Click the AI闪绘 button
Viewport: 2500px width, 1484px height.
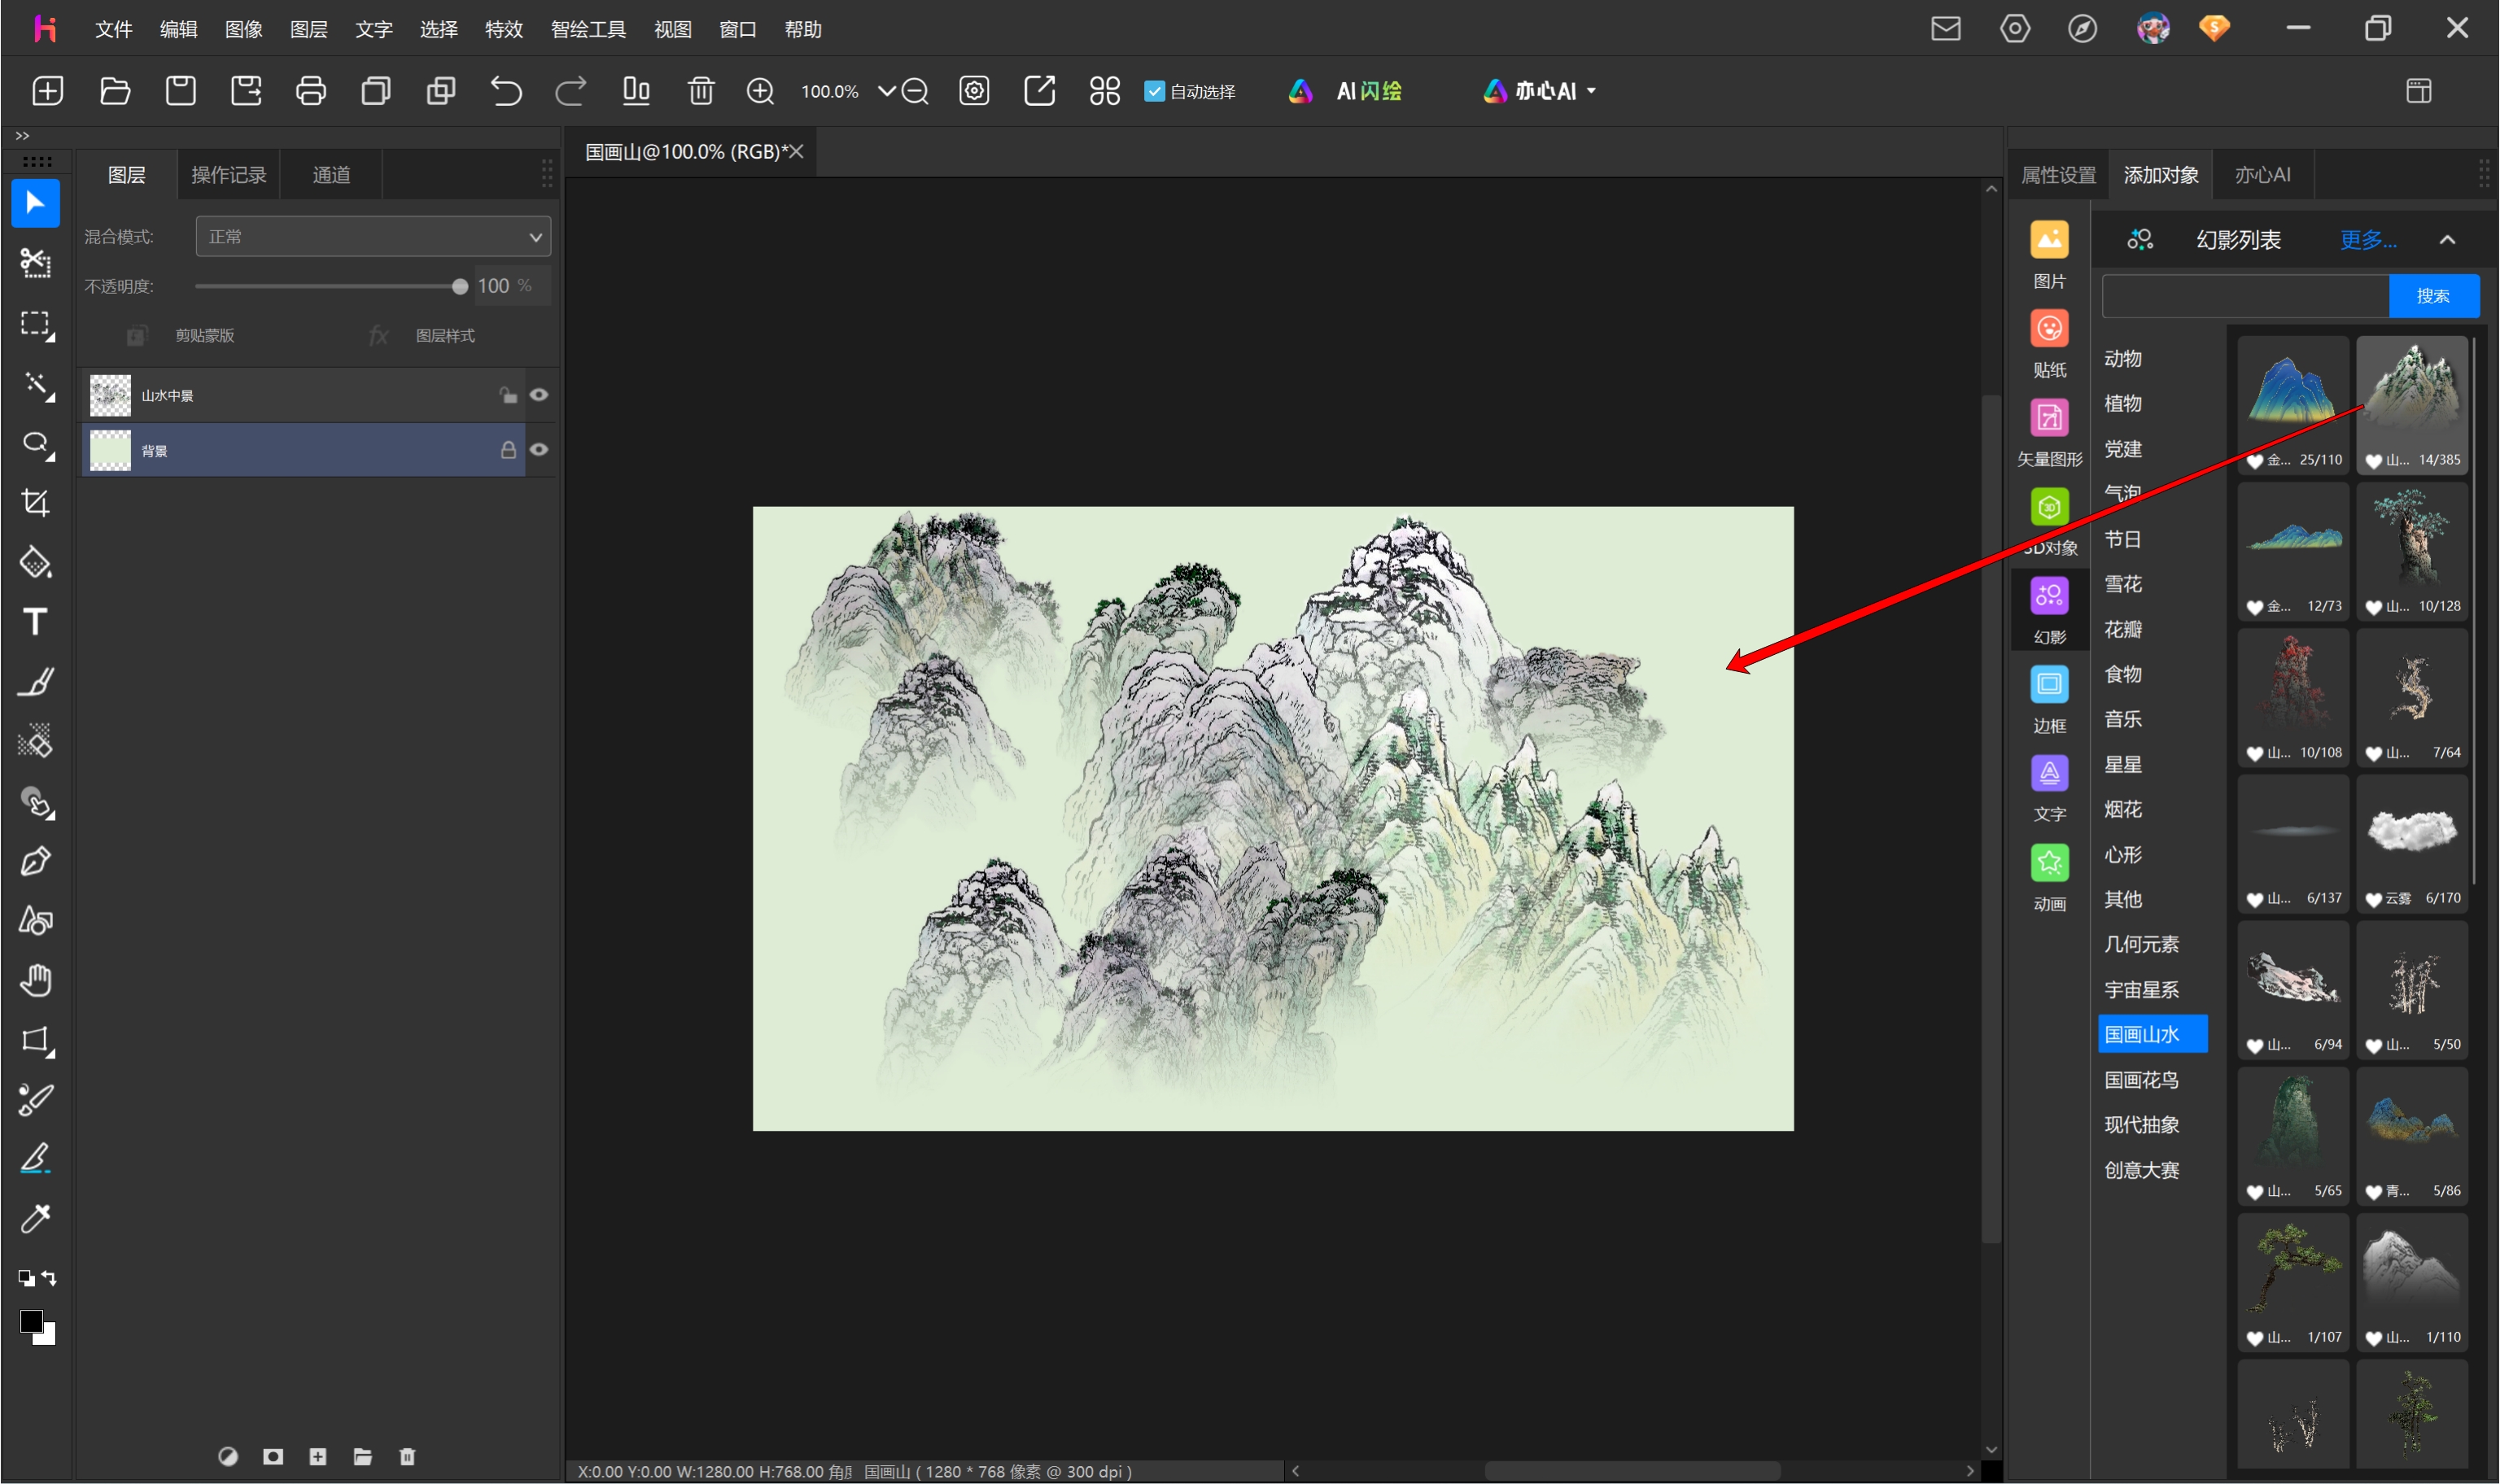click(1345, 91)
